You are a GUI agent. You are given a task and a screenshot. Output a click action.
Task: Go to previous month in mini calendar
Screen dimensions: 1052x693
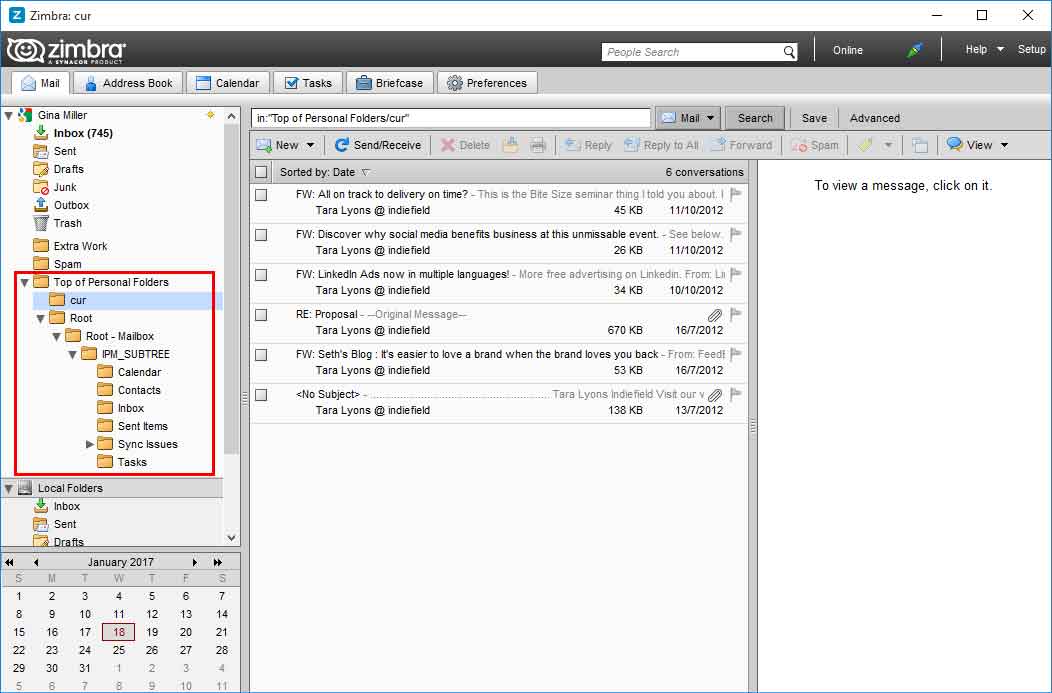36,562
